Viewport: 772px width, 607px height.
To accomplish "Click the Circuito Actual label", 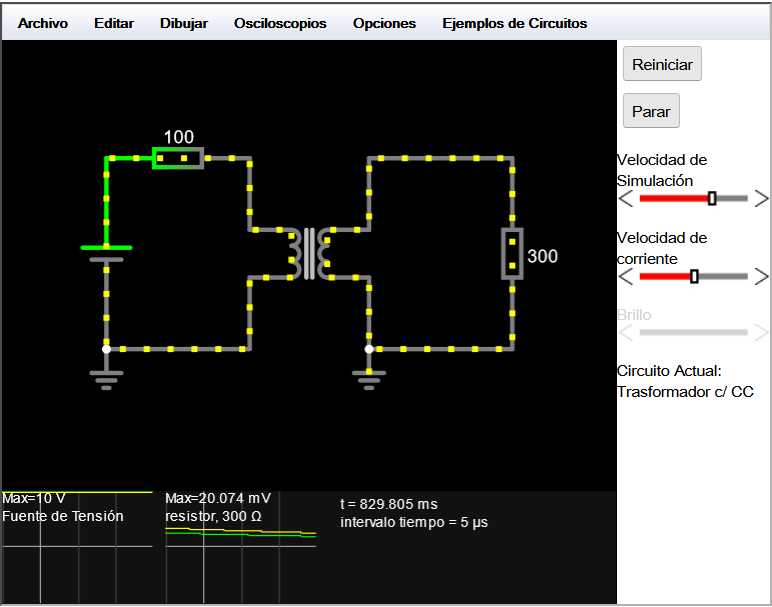I will 669,371.
